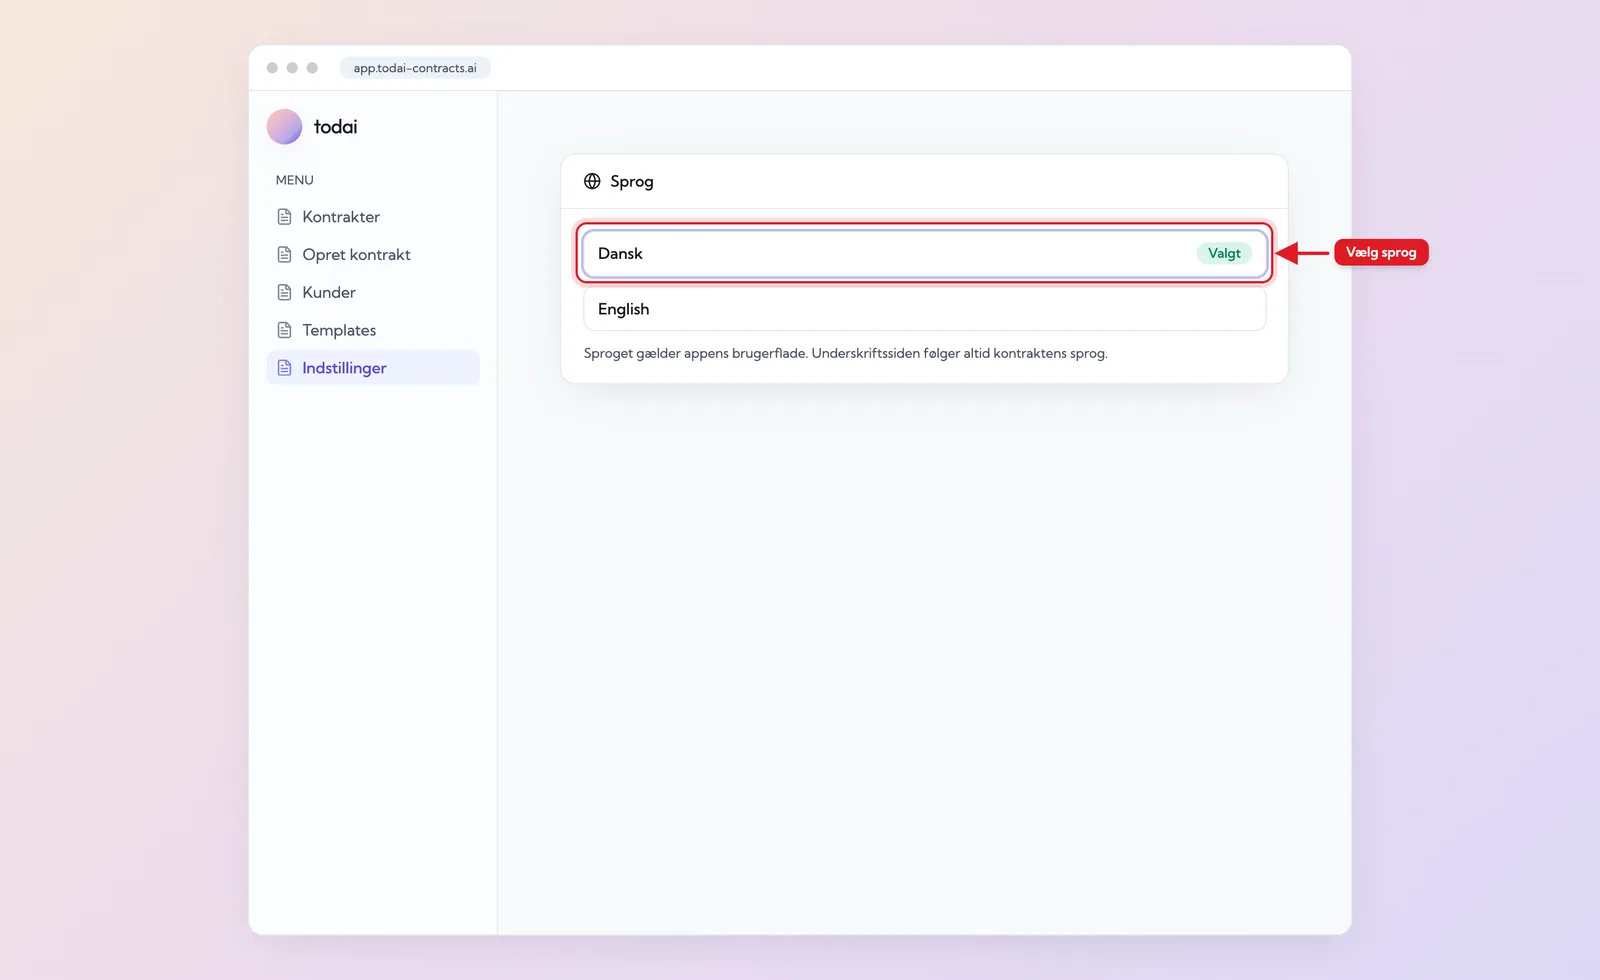Image resolution: width=1600 pixels, height=980 pixels.
Task: Open the Kontrakter menu item
Action: tap(373, 217)
